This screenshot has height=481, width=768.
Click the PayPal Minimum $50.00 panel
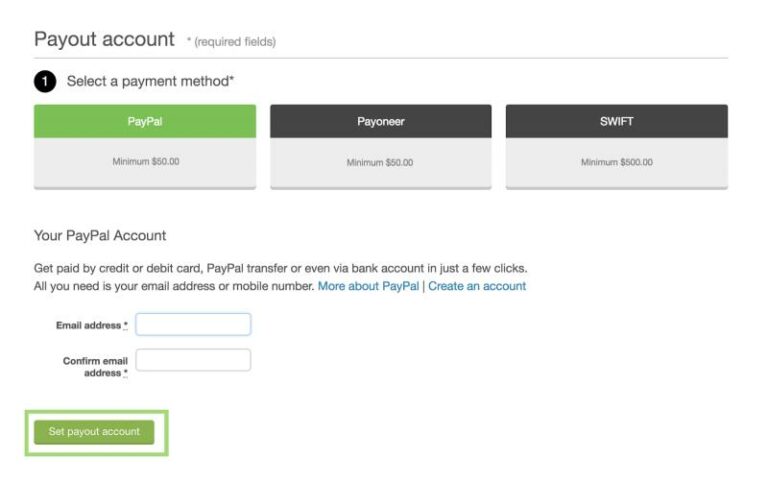pos(145,162)
